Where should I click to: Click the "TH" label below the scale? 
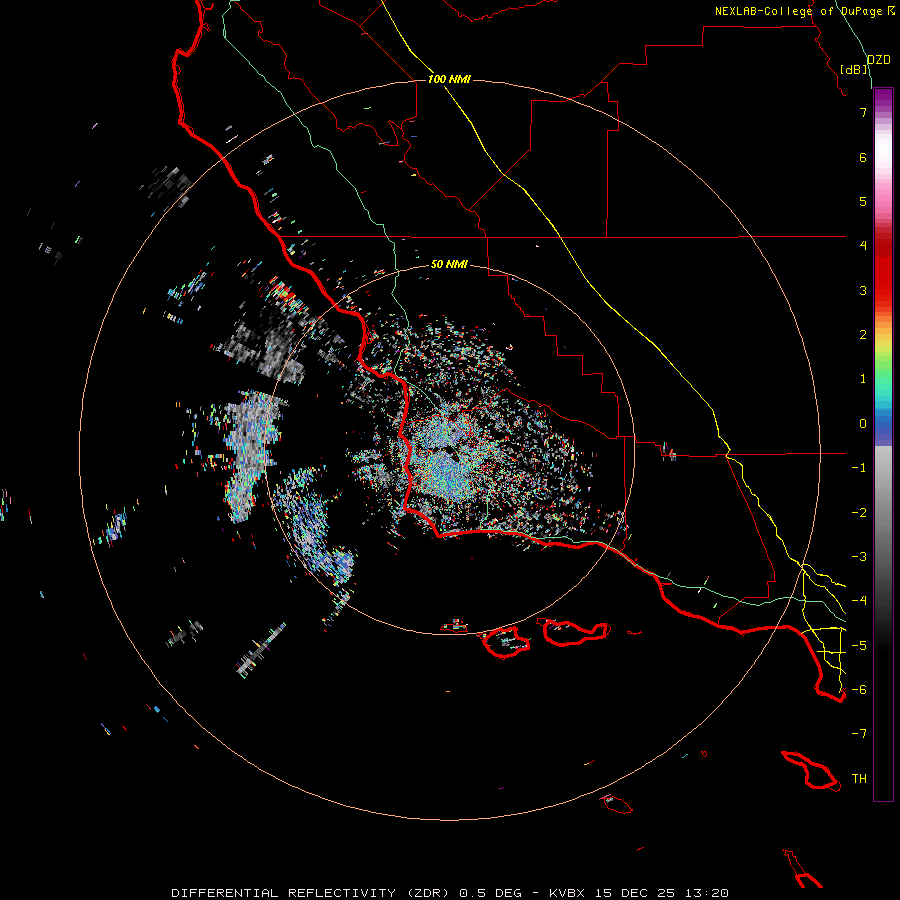coord(859,779)
